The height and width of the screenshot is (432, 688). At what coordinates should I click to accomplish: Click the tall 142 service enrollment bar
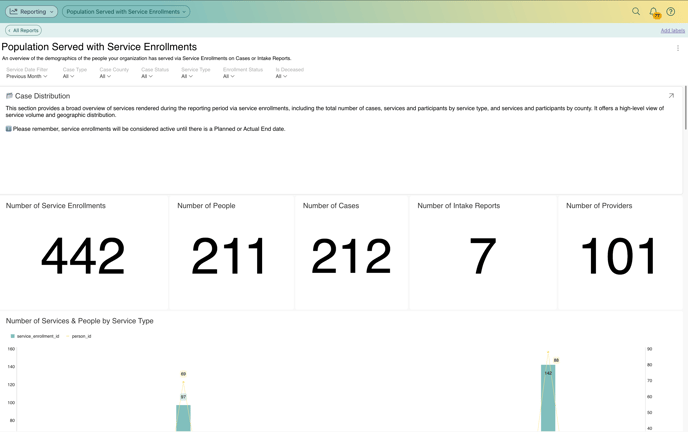(548, 400)
